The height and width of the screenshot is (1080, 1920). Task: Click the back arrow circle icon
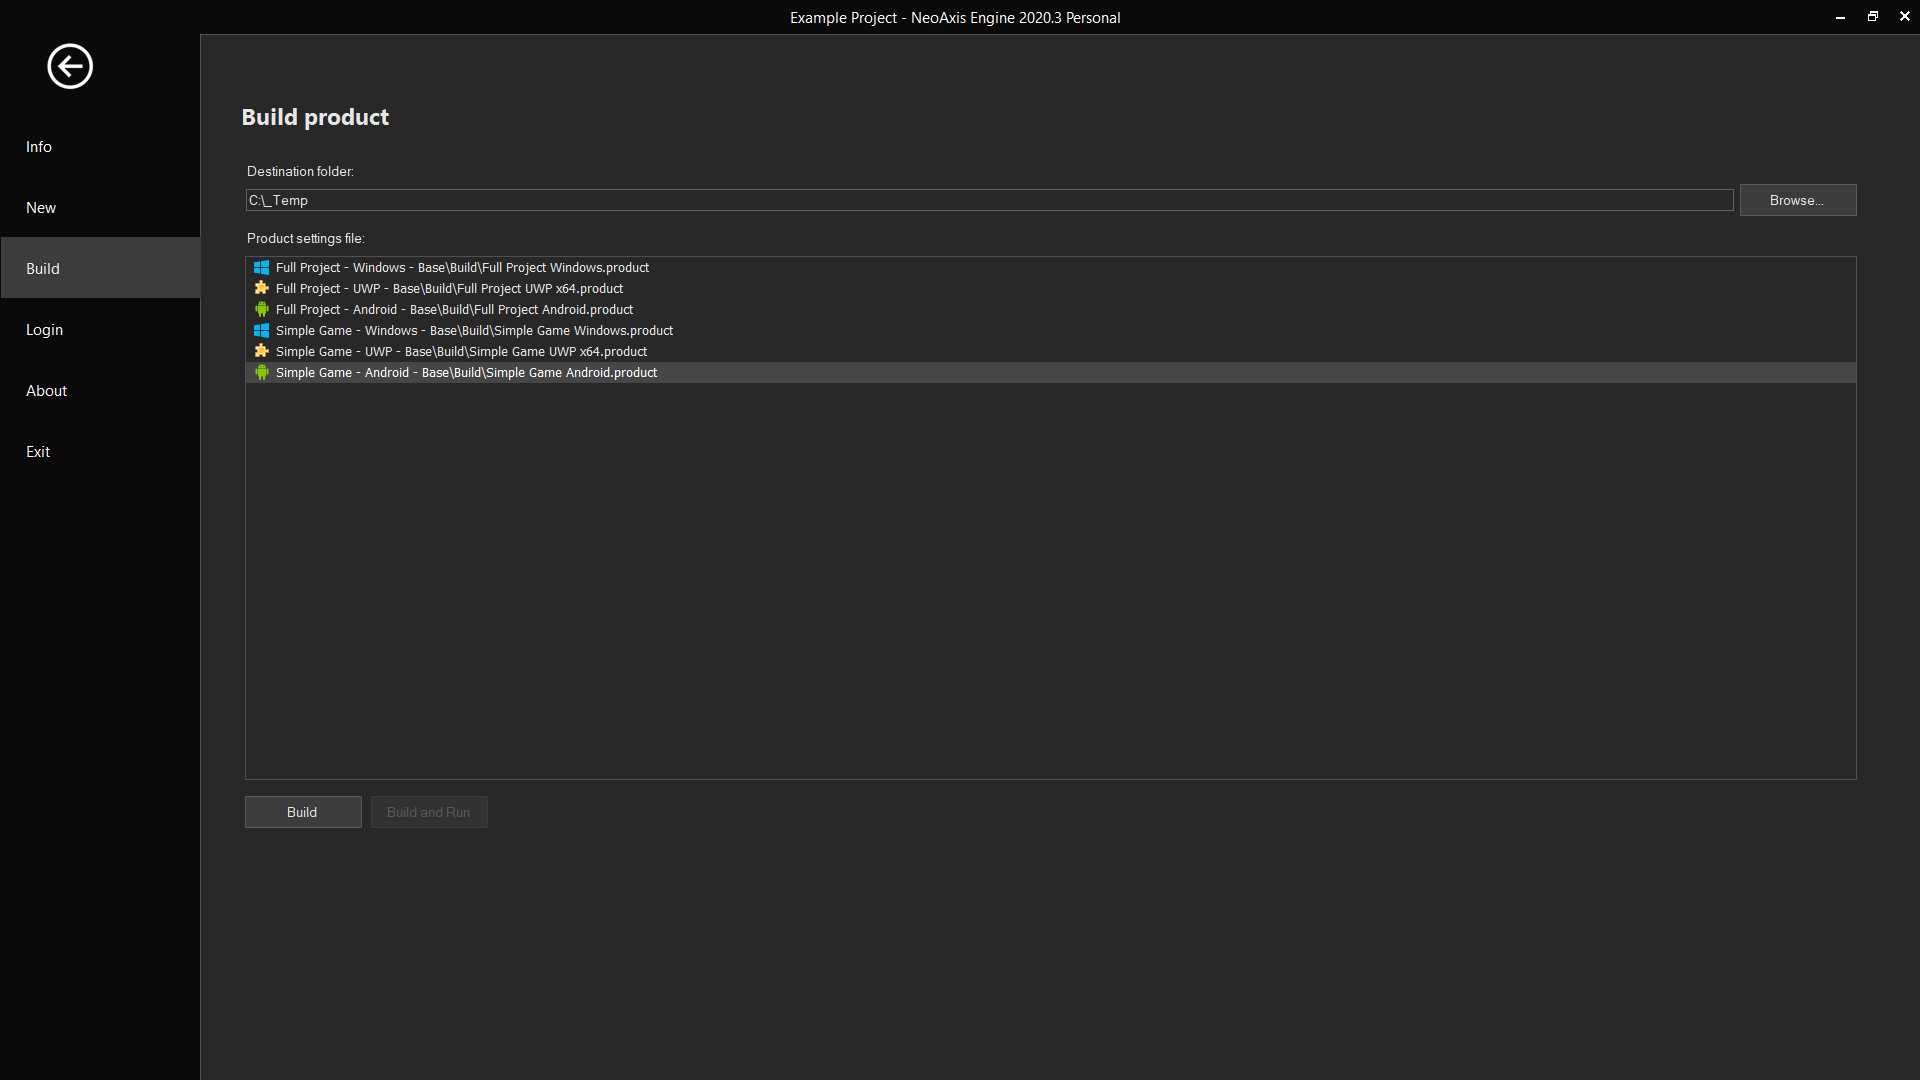coord(70,67)
